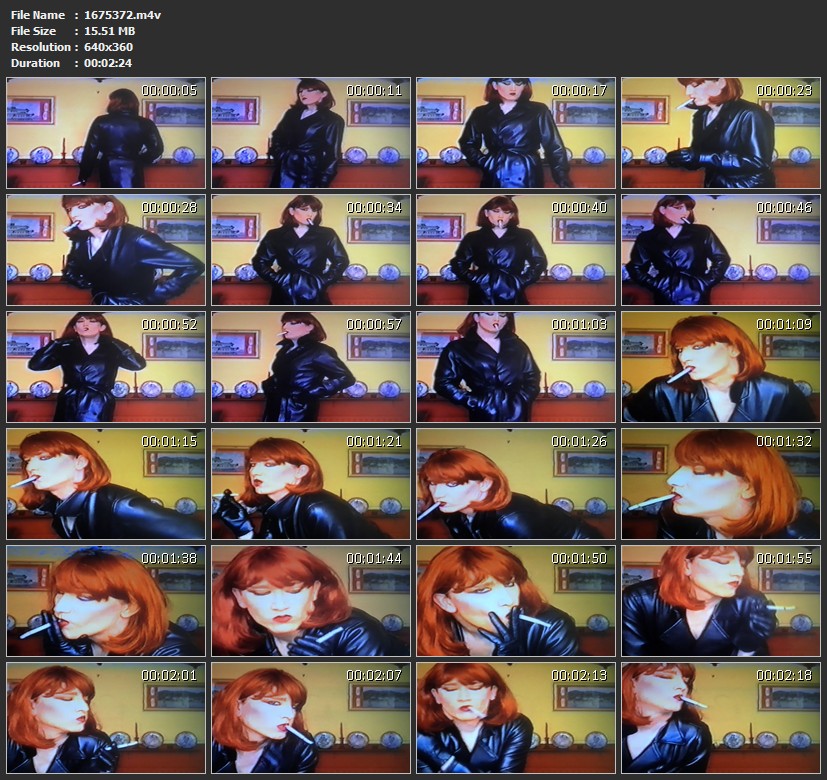Select the frame at 00:00:11

311,133
